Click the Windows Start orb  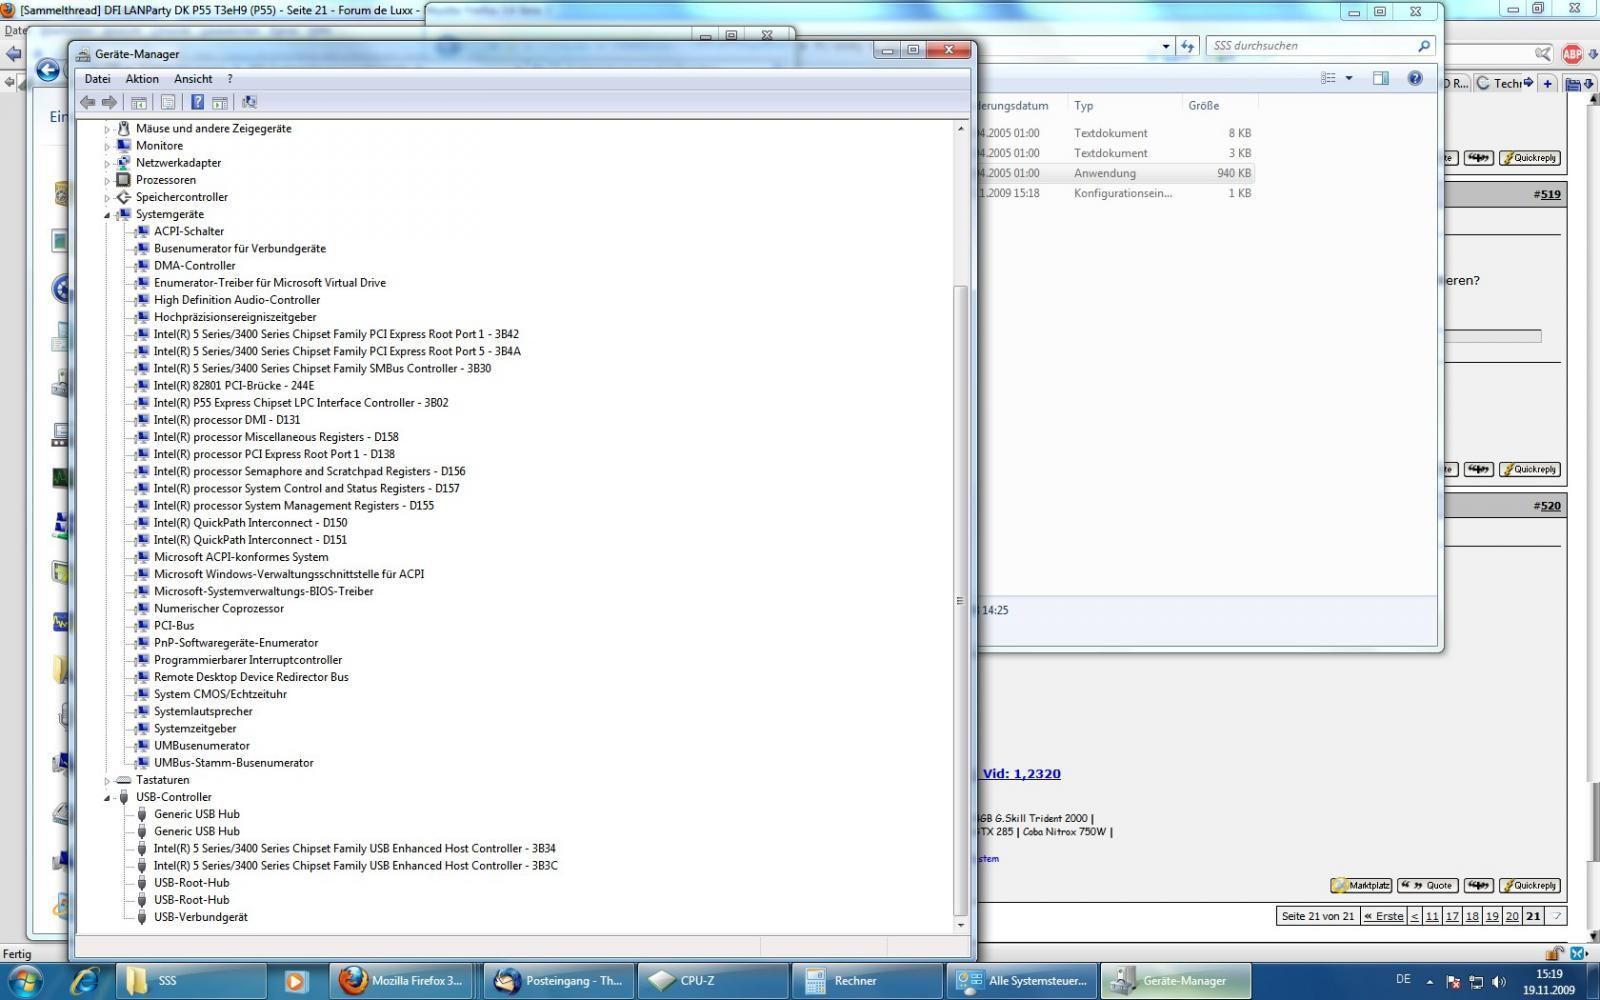[x=24, y=981]
